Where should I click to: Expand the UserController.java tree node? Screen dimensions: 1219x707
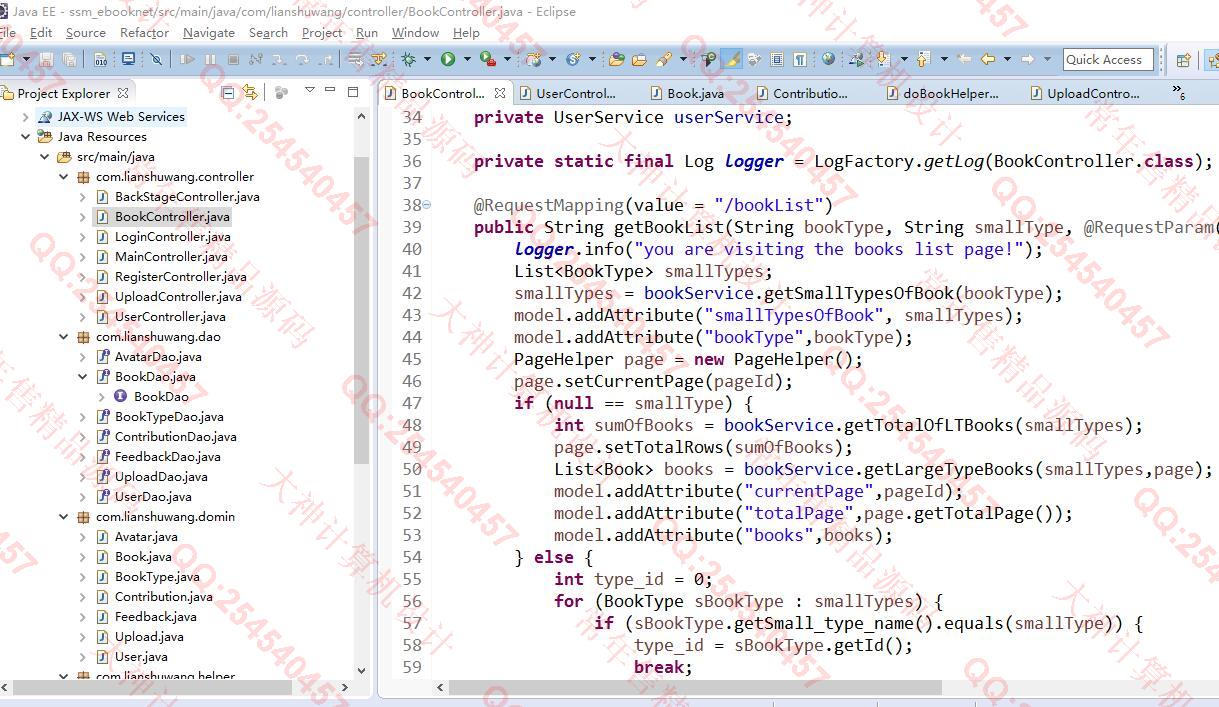83,317
